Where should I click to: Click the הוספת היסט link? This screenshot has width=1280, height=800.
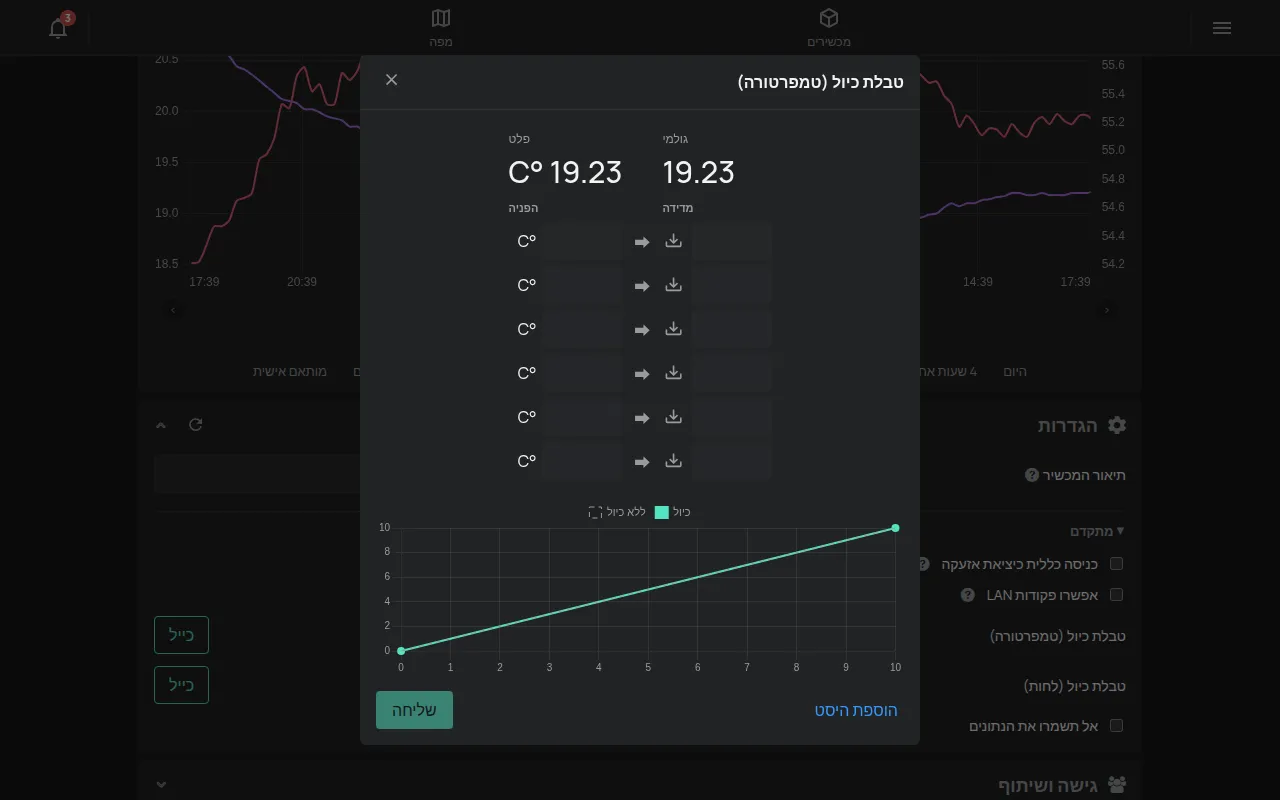tap(856, 710)
